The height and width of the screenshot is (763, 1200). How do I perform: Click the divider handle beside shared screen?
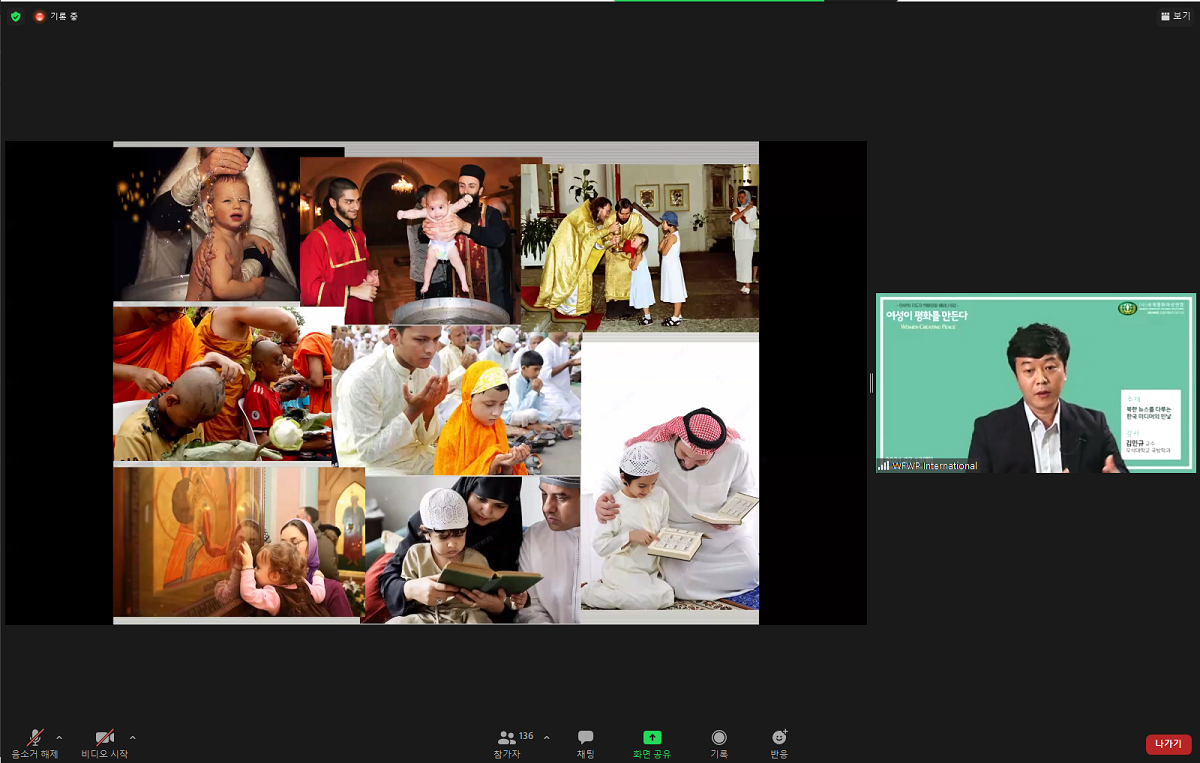[x=871, y=383]
